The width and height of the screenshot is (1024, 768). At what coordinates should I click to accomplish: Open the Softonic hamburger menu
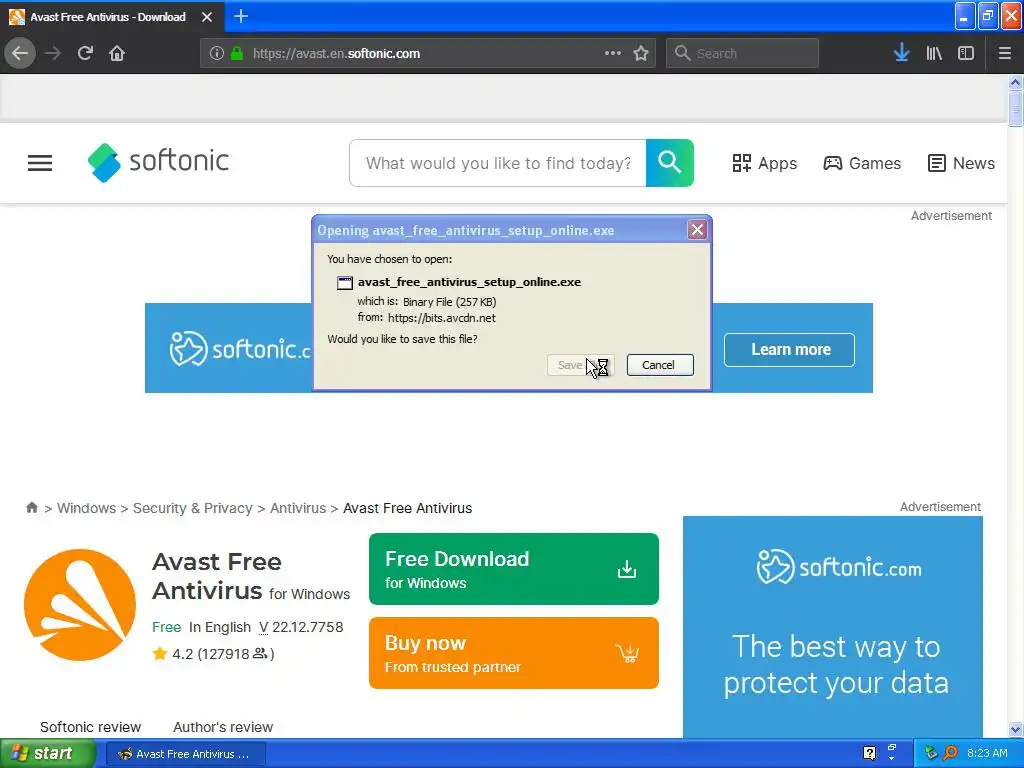[40, 163]
